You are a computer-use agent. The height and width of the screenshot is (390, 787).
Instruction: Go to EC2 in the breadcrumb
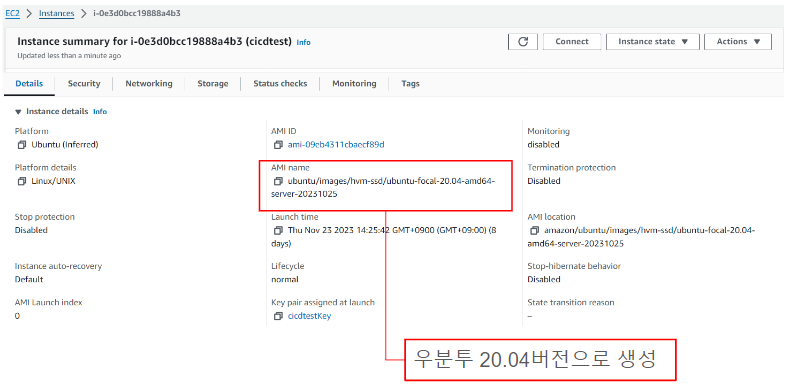point(12,14)
